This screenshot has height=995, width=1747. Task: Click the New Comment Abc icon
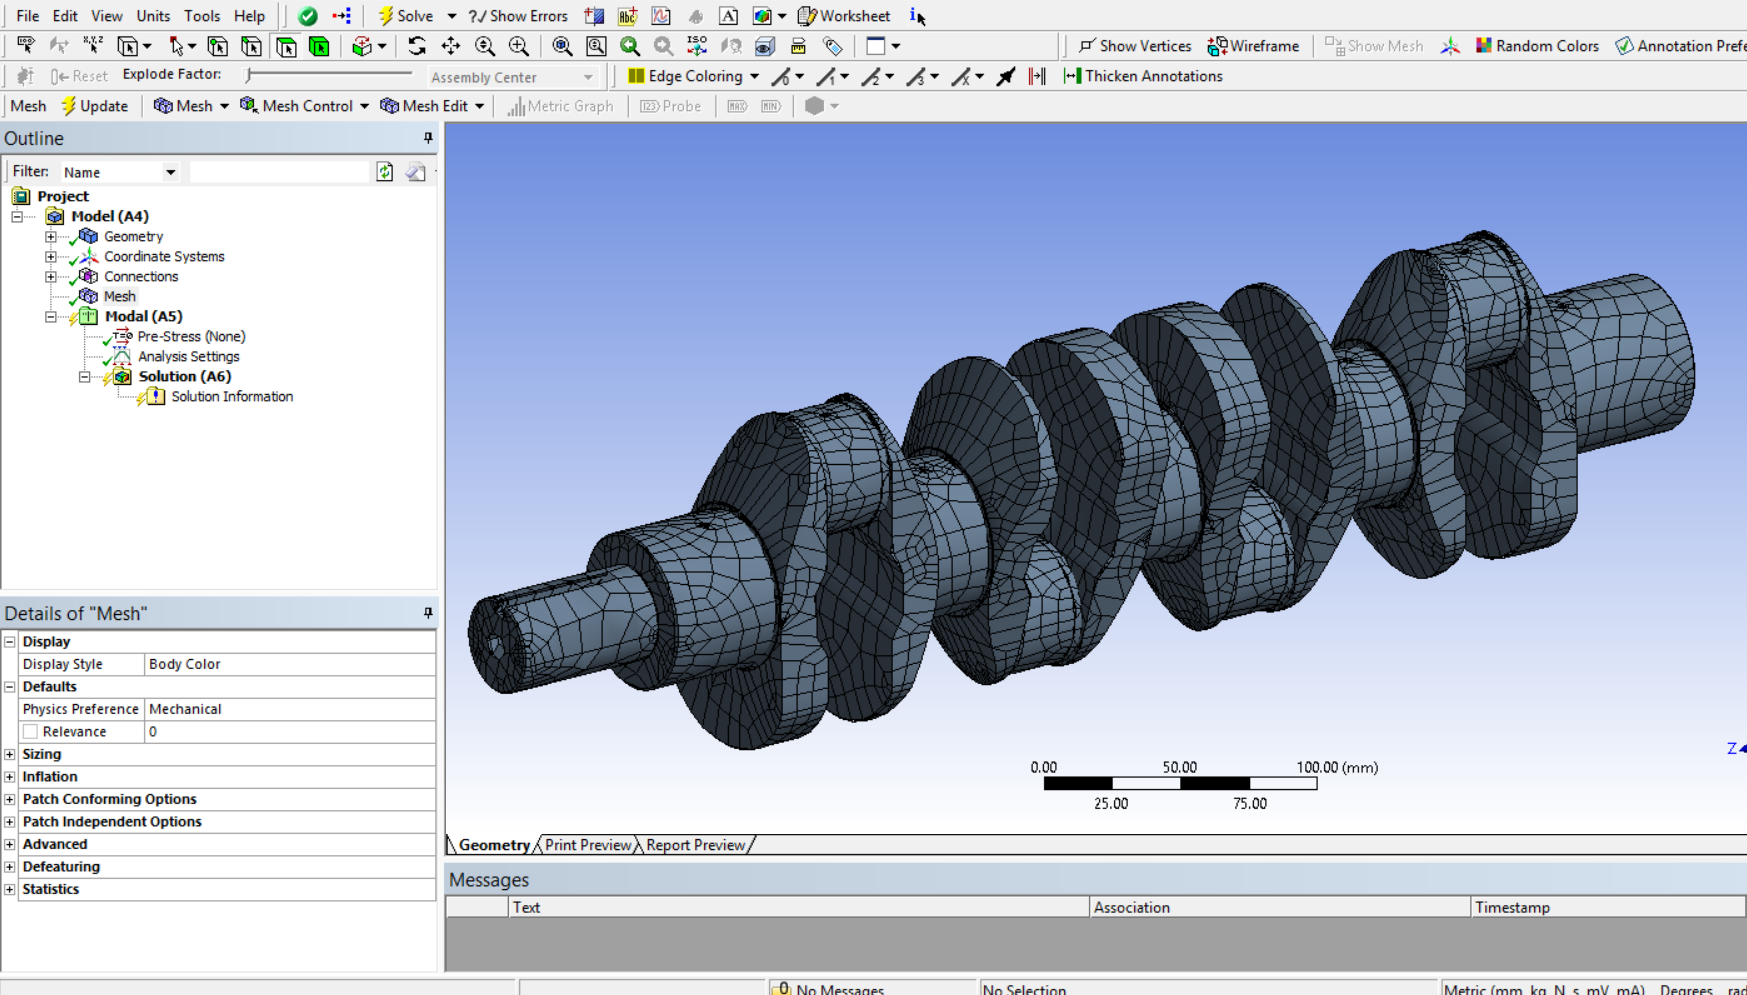627,16
